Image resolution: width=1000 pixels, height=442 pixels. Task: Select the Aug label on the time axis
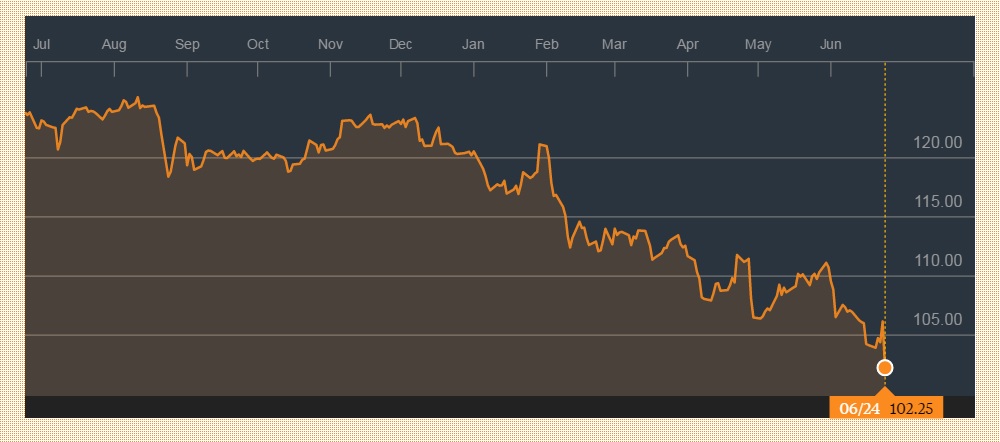(114, 44)
